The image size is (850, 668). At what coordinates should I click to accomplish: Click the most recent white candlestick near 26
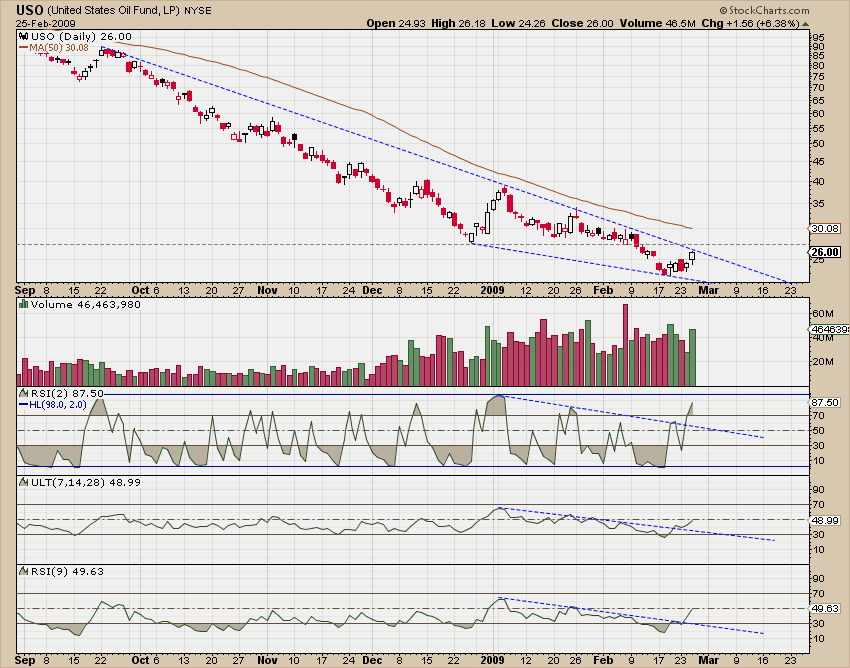692,256
